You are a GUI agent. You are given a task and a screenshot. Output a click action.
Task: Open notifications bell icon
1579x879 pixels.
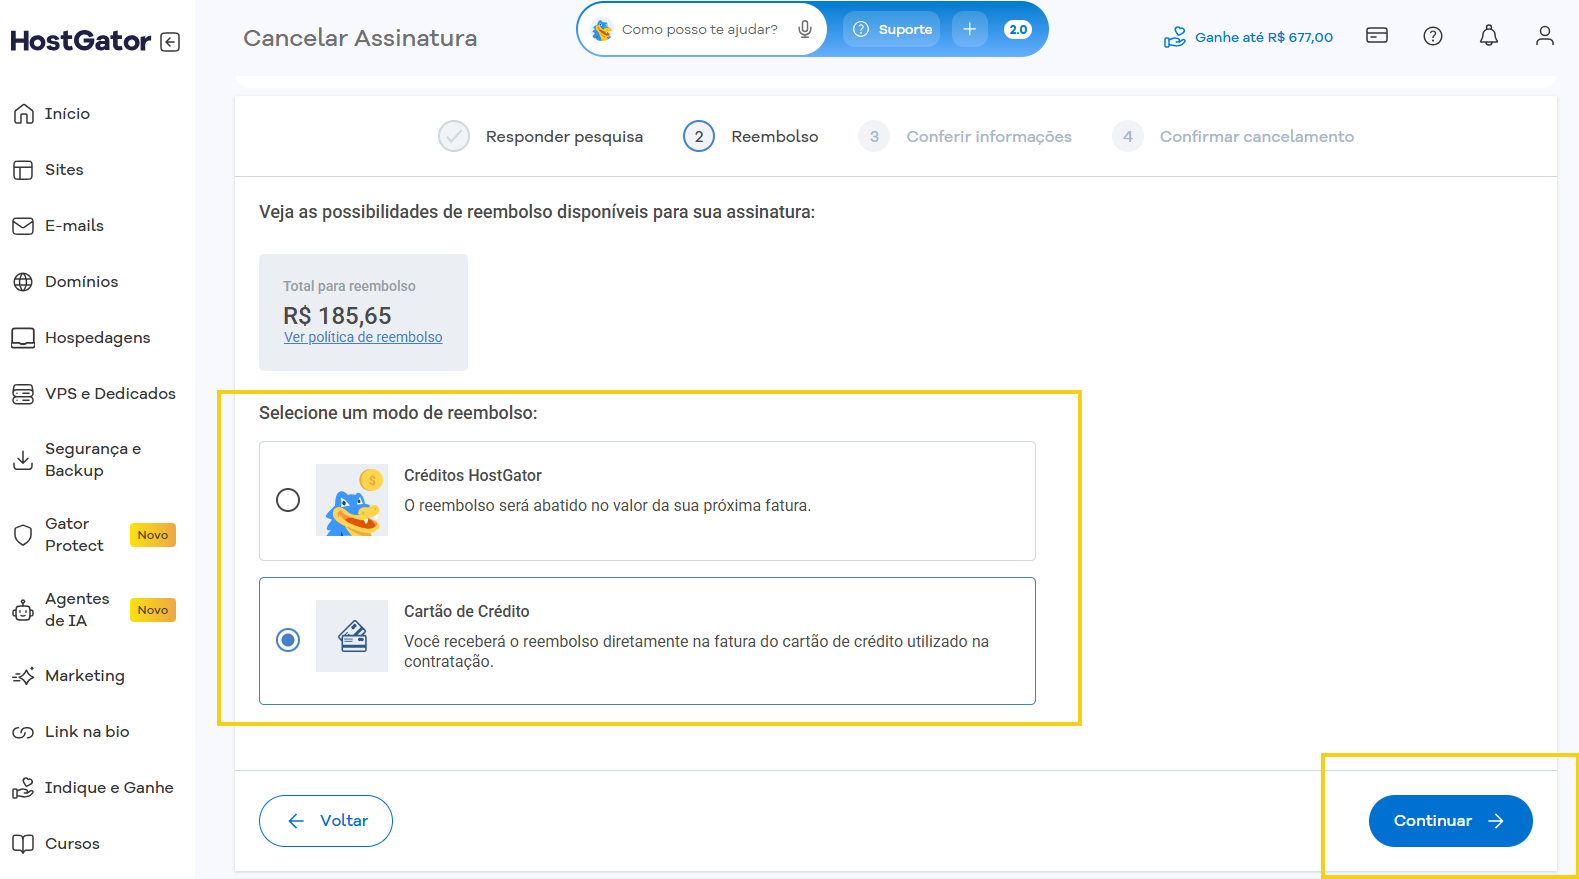coord(1489,36)
